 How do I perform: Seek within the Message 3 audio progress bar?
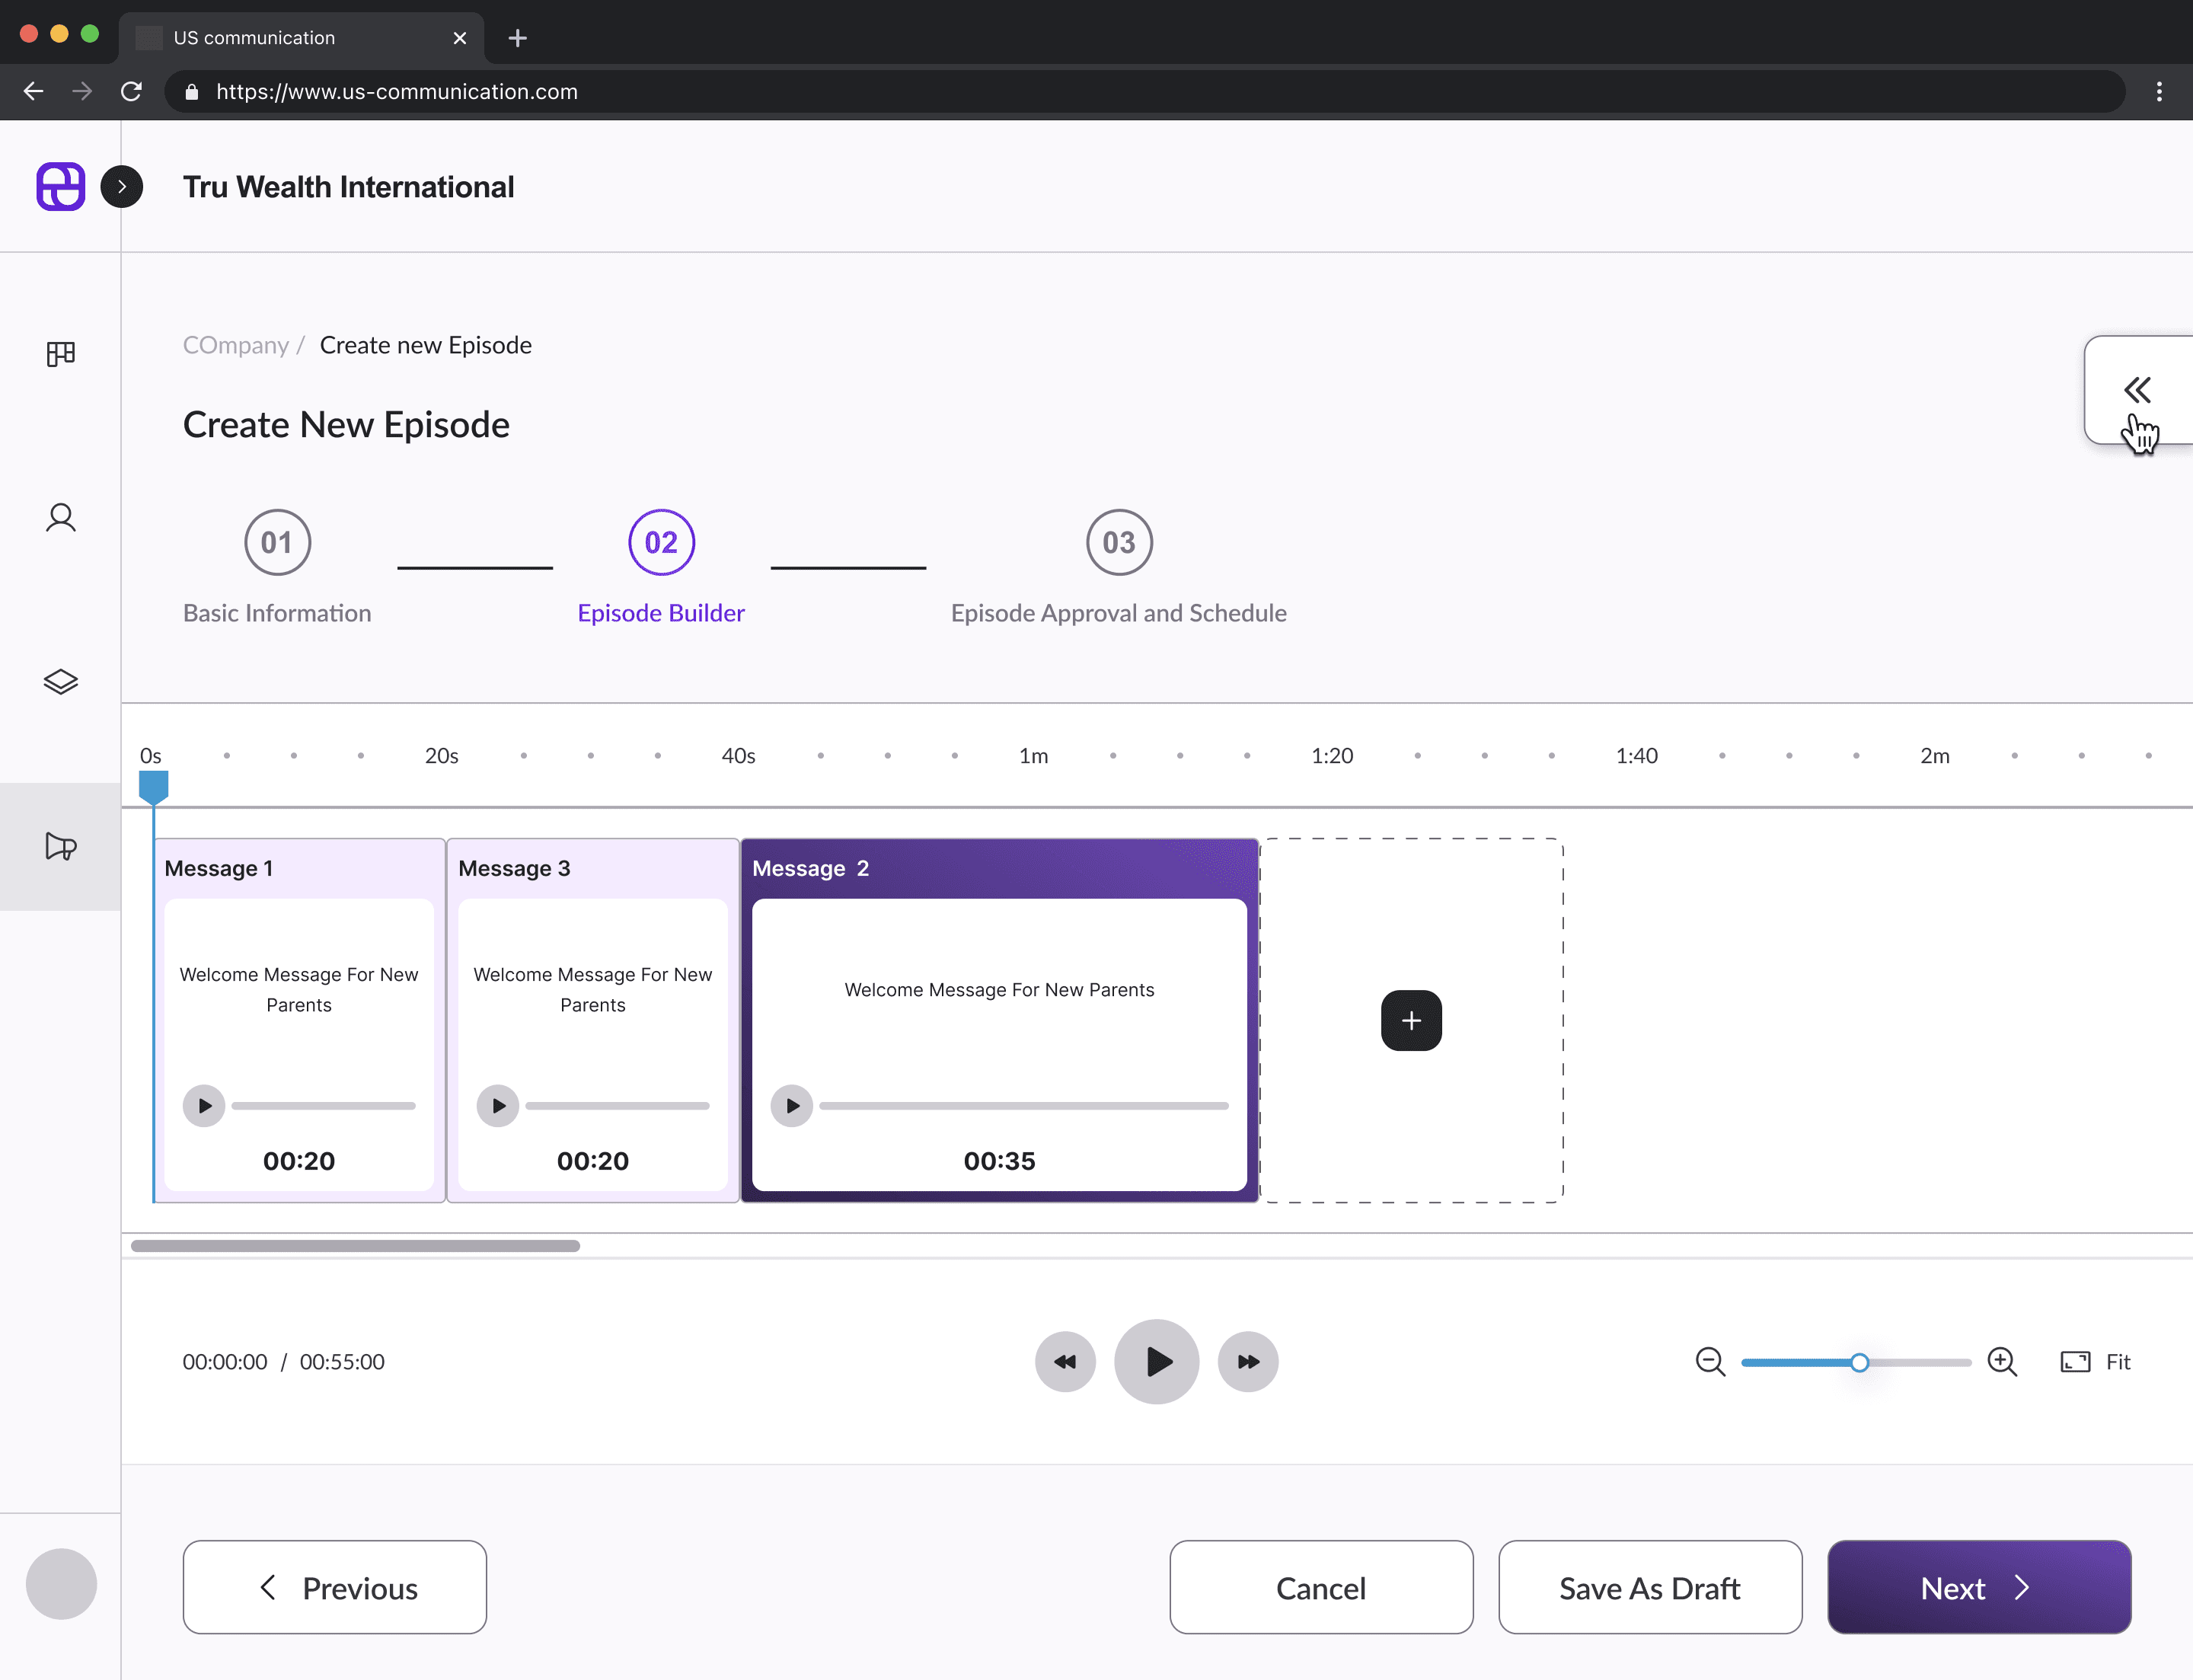618,1106
